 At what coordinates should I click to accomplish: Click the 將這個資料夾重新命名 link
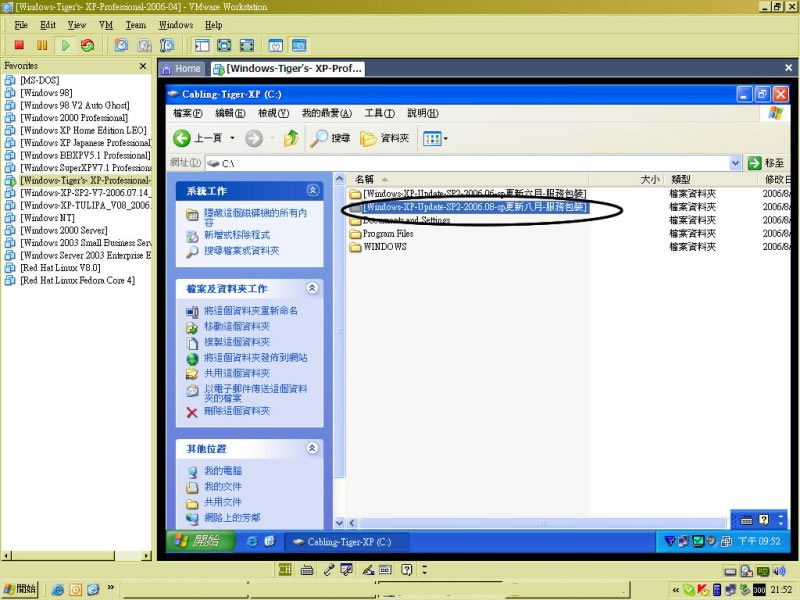251,310
